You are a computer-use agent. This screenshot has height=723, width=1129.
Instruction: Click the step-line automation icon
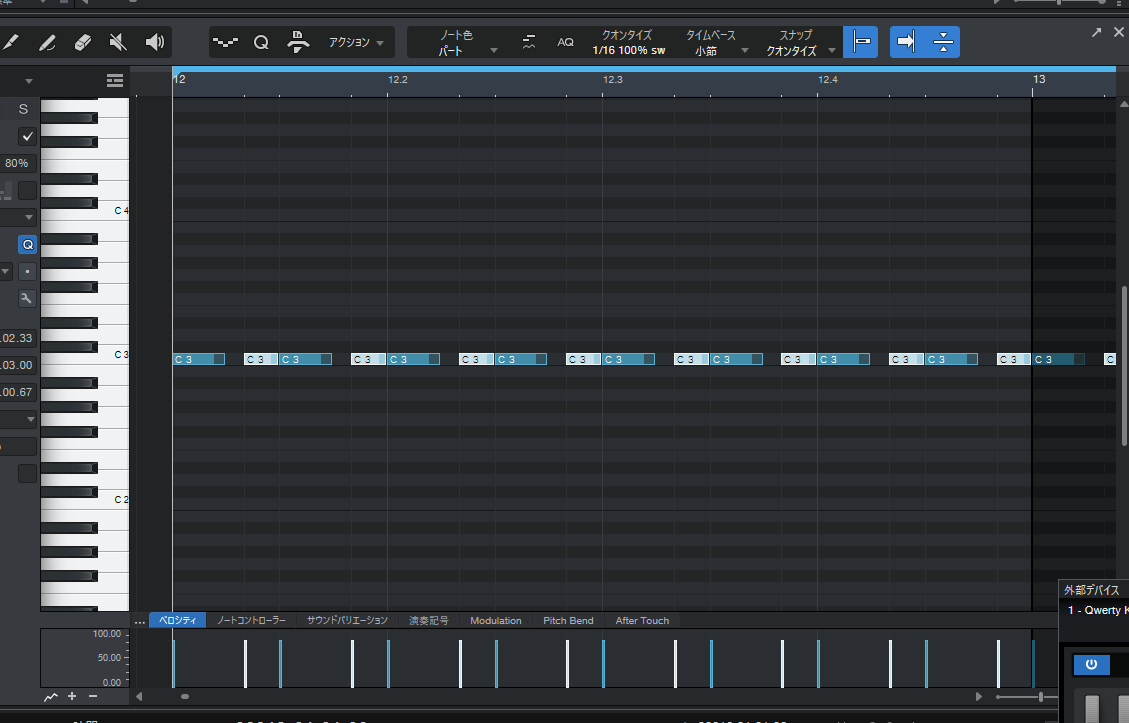click(226, 43)
